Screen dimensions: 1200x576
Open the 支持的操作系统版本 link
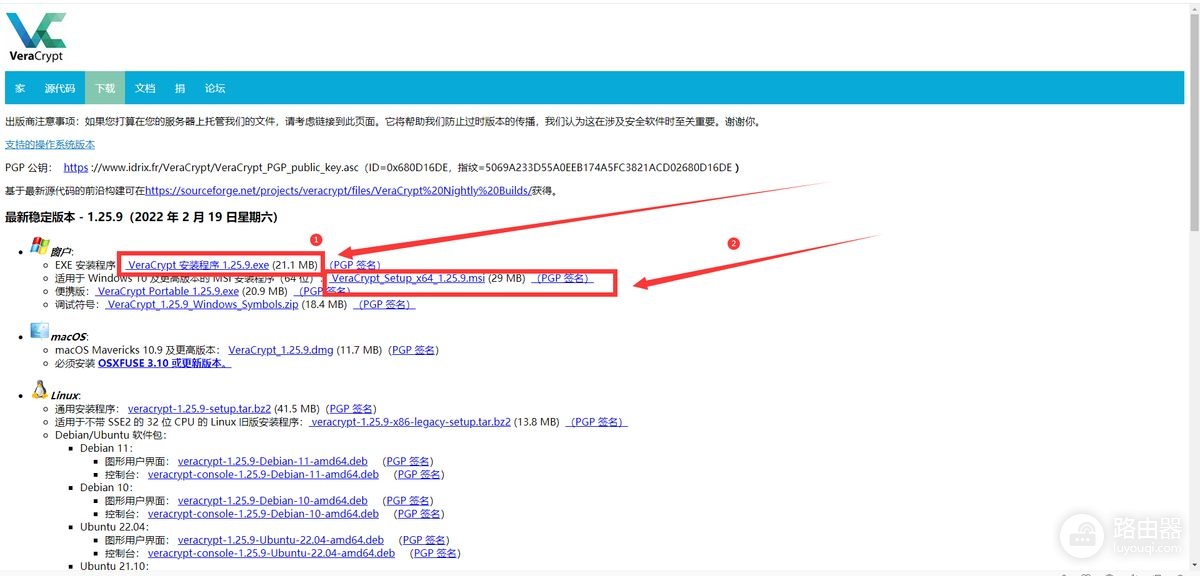pyautogui.click(x=50, y=145)
